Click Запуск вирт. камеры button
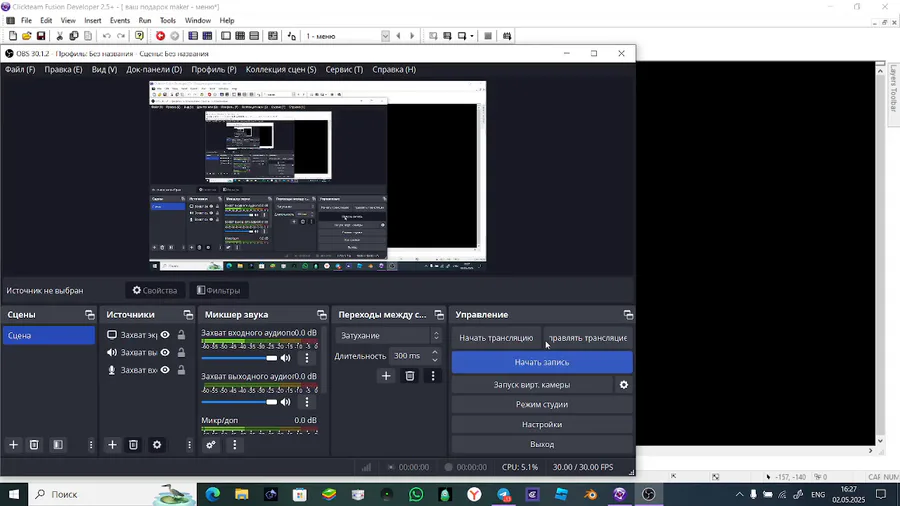Image resolution: width=900 pixels, height=506 pixels. coord(532,385)
